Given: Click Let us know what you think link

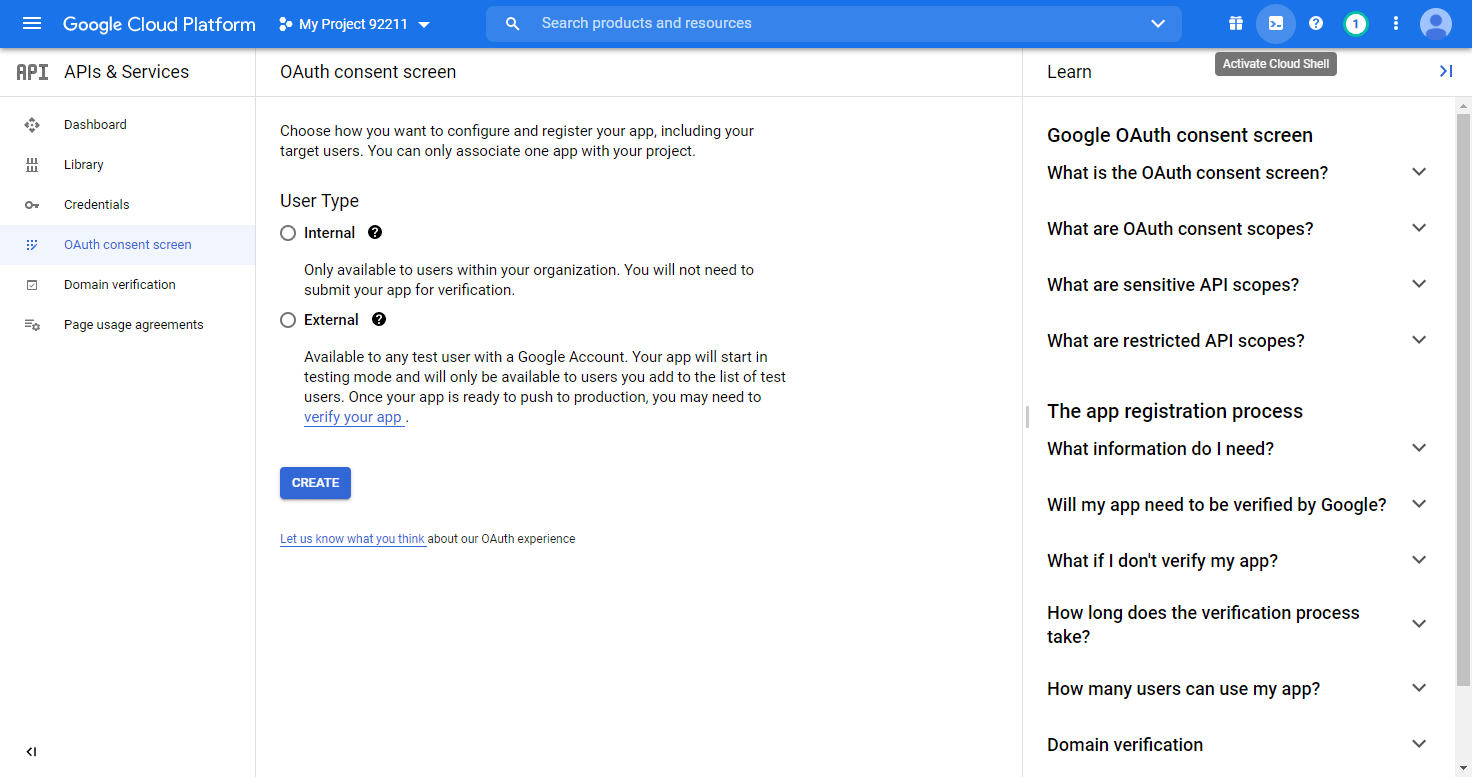Looking at the screenshot, I should [x=353, y=539].
